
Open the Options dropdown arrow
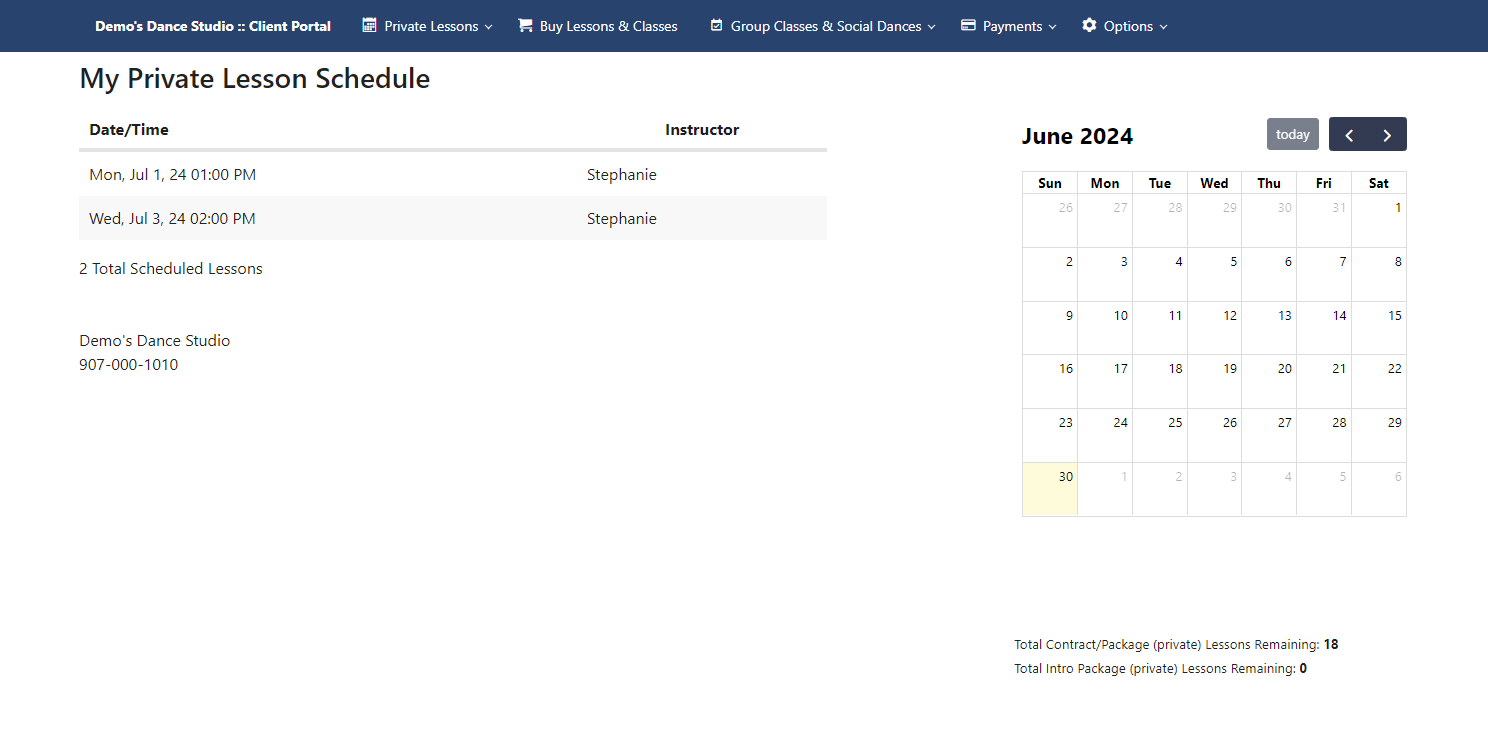pyautogui.click(x=1163, y=27)
